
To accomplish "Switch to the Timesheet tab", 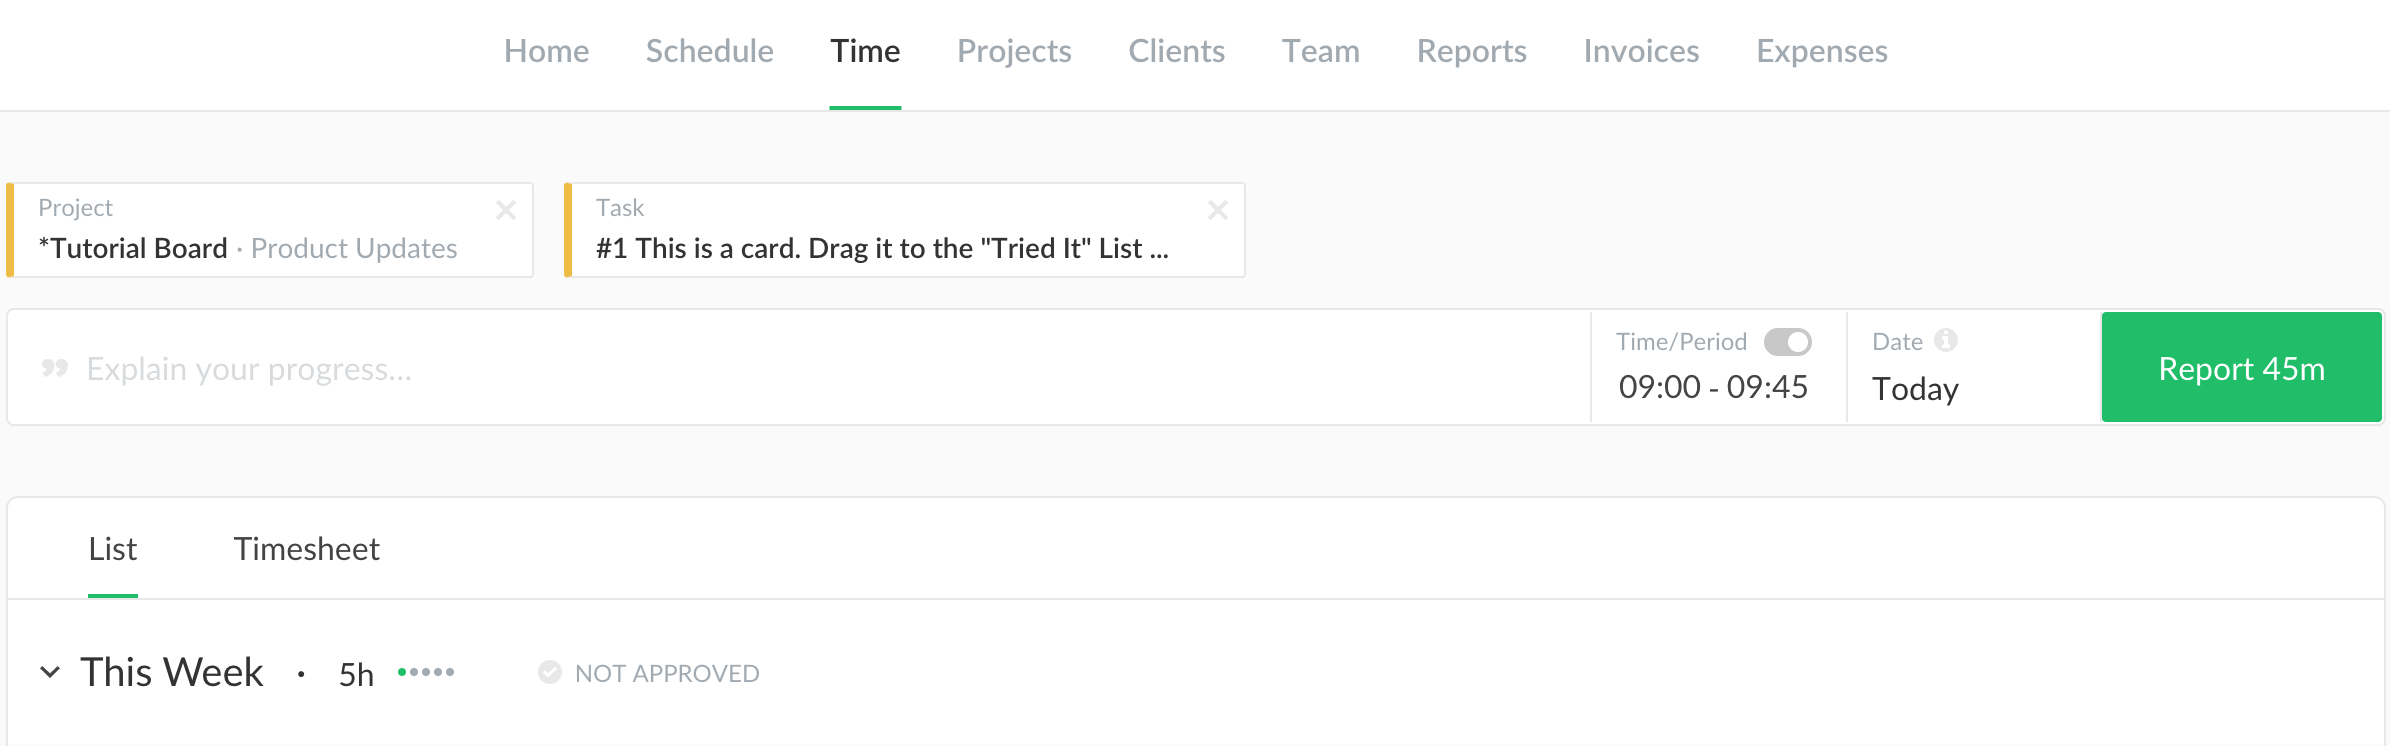I will [306, 549].
